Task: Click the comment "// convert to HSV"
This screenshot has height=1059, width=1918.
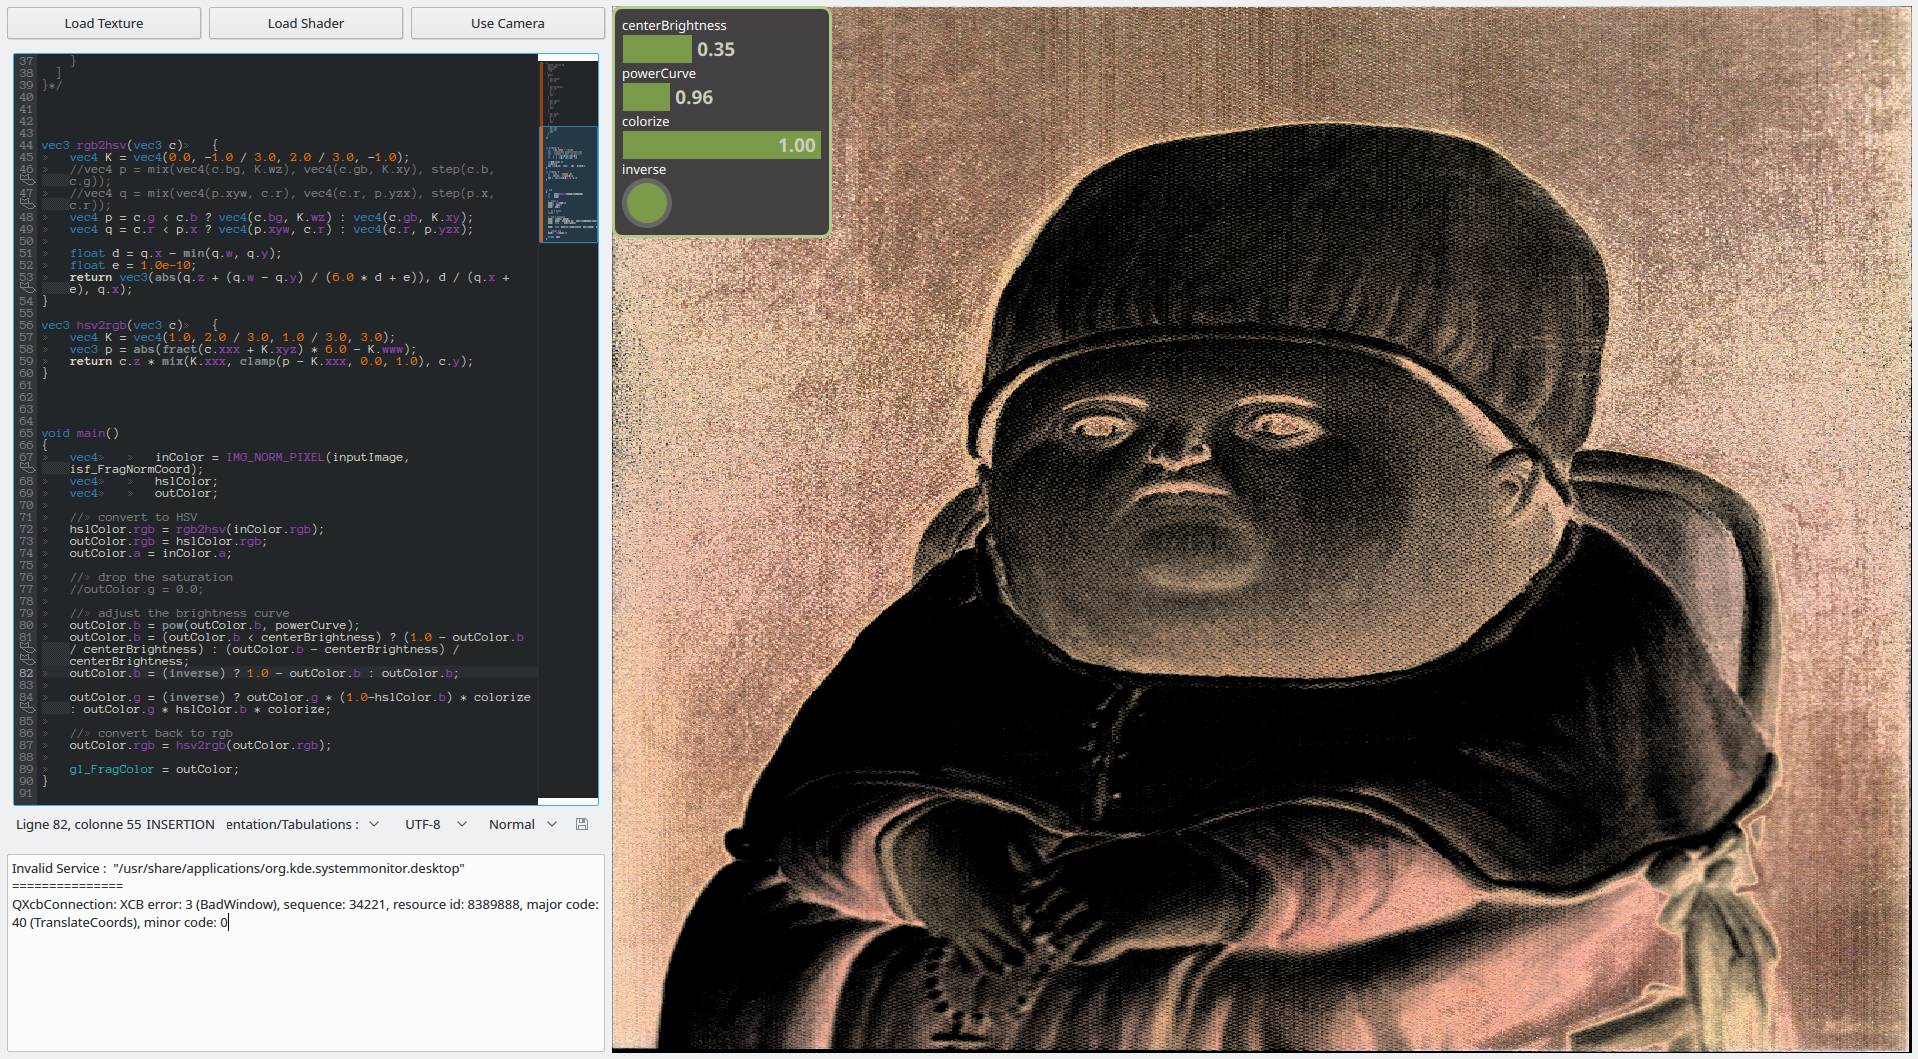Action: click(x=133, y=517)
